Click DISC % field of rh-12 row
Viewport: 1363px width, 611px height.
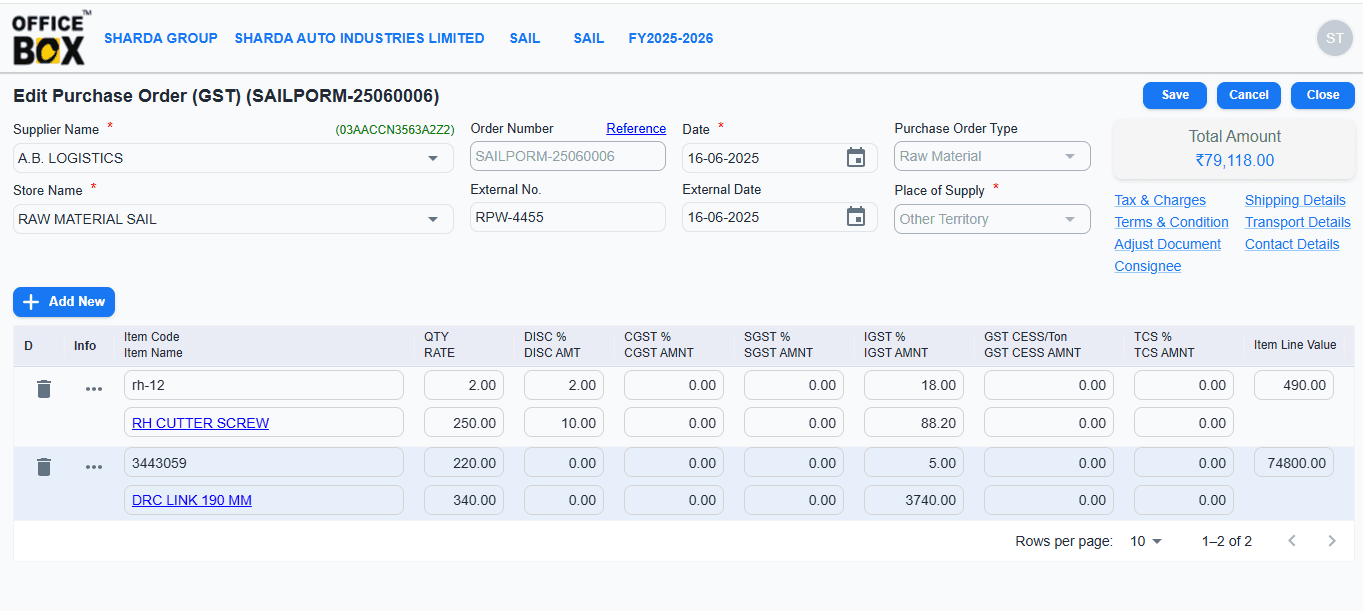pos(564,385)
